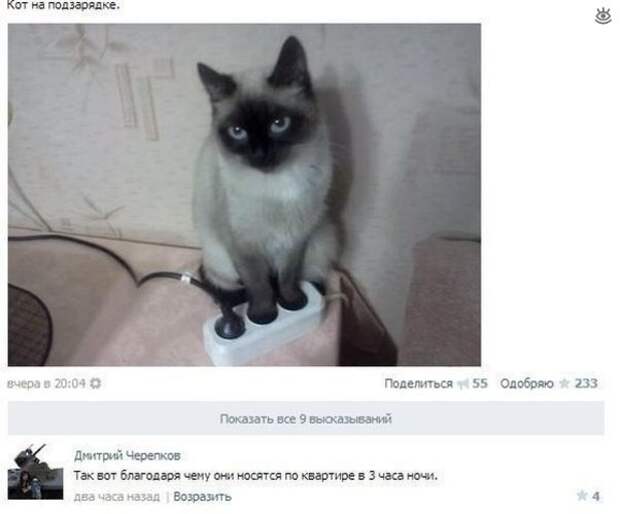The image size is (620, 514).
Task: Open Дмитрий Черепков's avatar picture
Action: [36, 472]
